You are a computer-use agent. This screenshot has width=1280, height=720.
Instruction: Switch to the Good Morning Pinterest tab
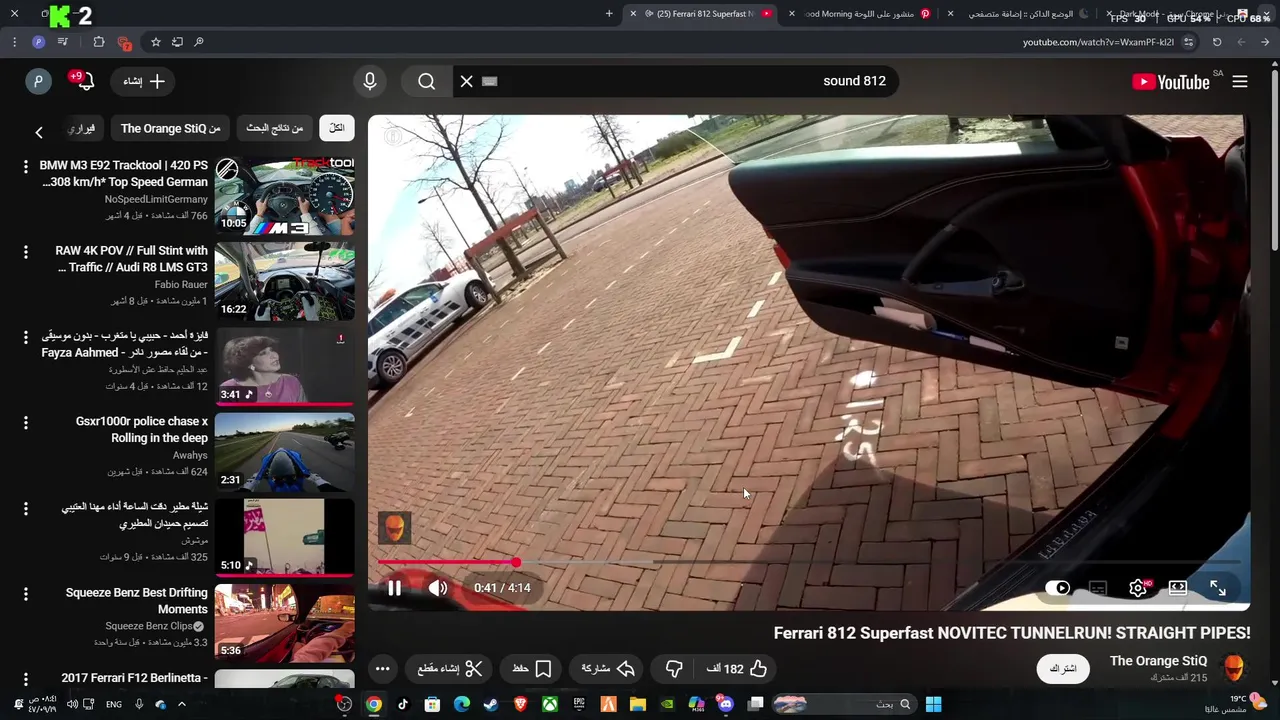[x=858, y=14]
